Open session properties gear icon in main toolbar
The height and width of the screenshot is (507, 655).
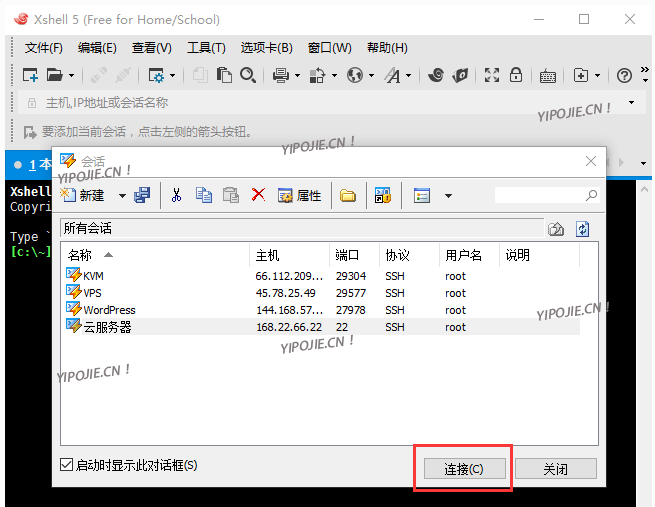coord(157,76)
